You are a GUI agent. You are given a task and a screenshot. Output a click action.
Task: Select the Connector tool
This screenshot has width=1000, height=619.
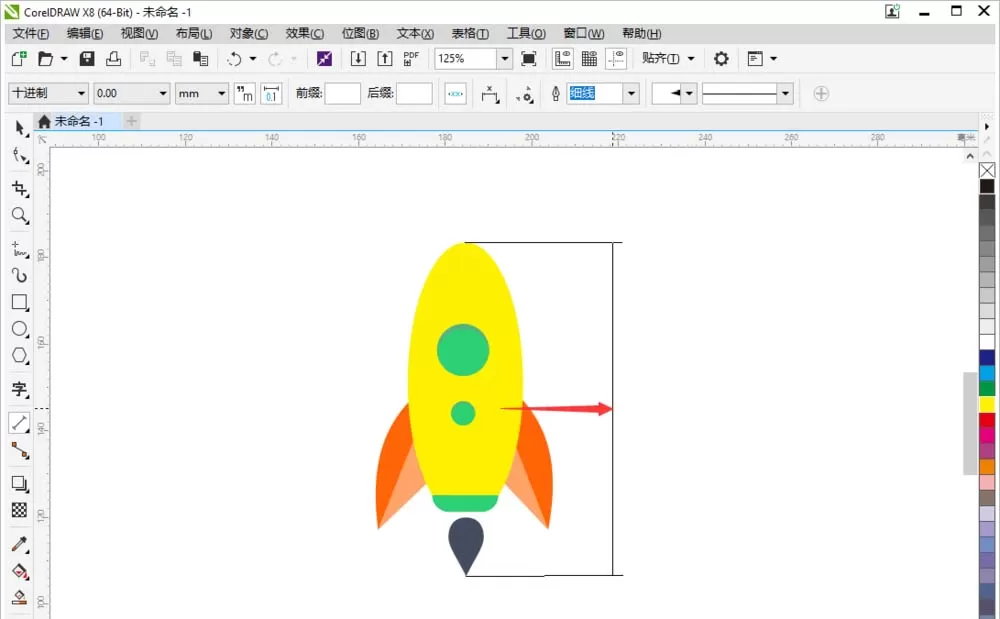point(20,450)
